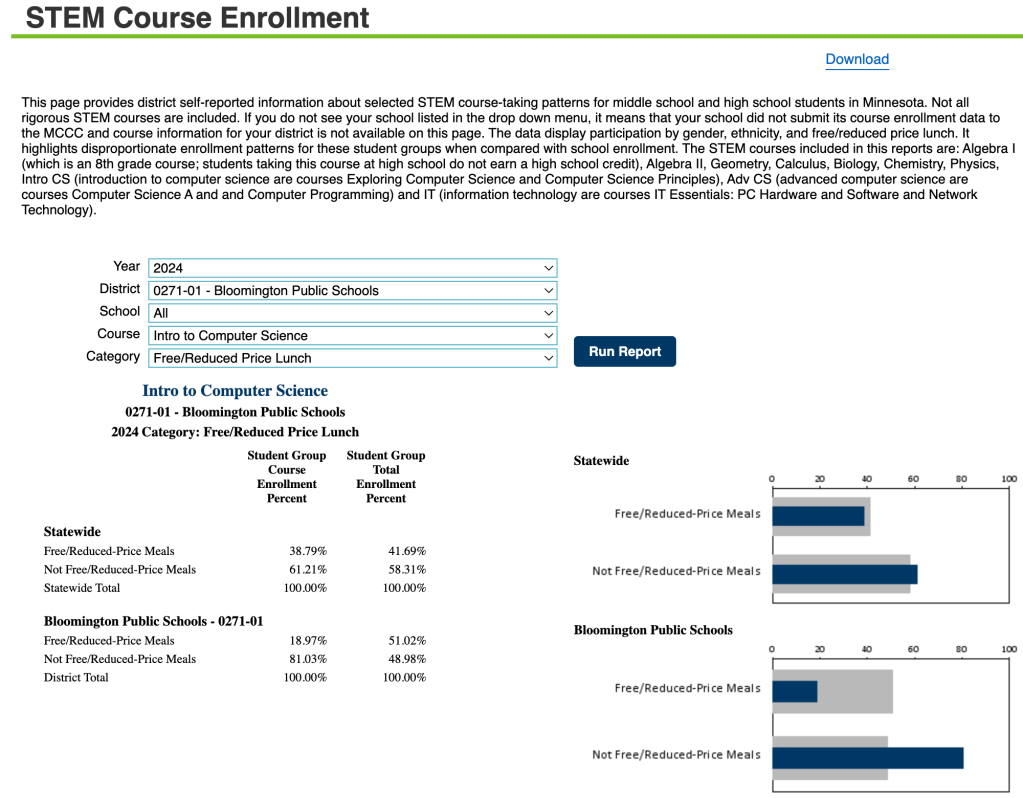Click Statewide Free/Reduced-Price Meals blue bar

click(x=818, y=516)
